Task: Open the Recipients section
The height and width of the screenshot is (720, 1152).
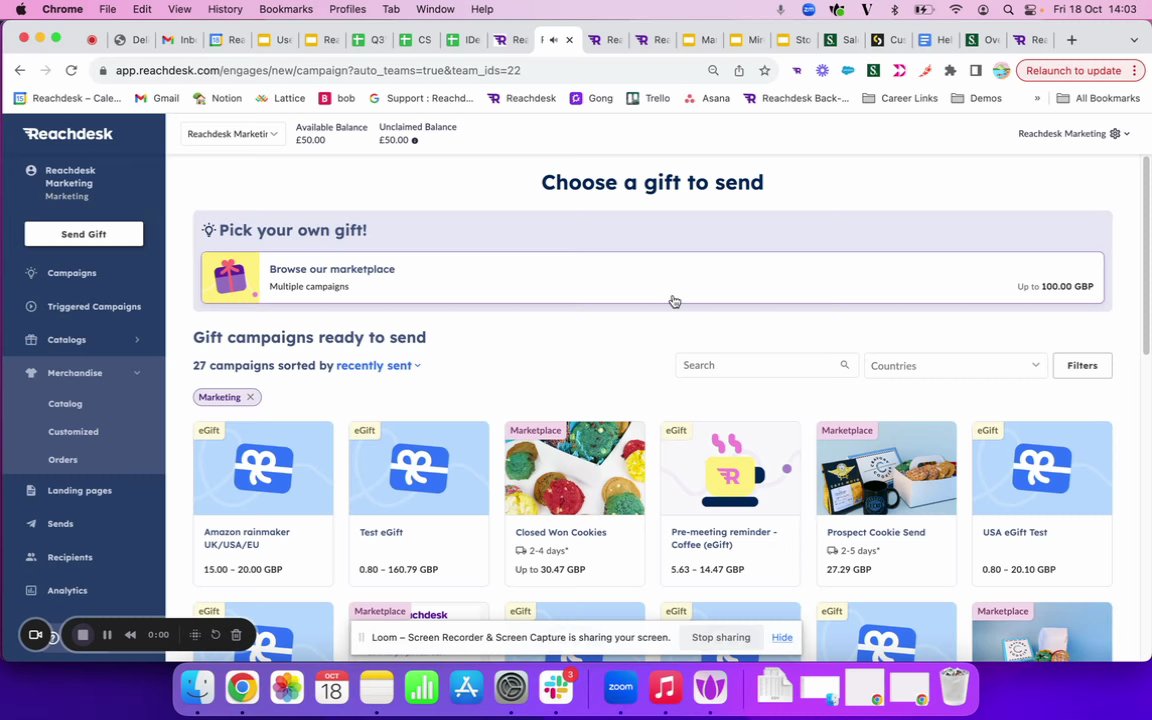Action: click(x=70, y=557)
